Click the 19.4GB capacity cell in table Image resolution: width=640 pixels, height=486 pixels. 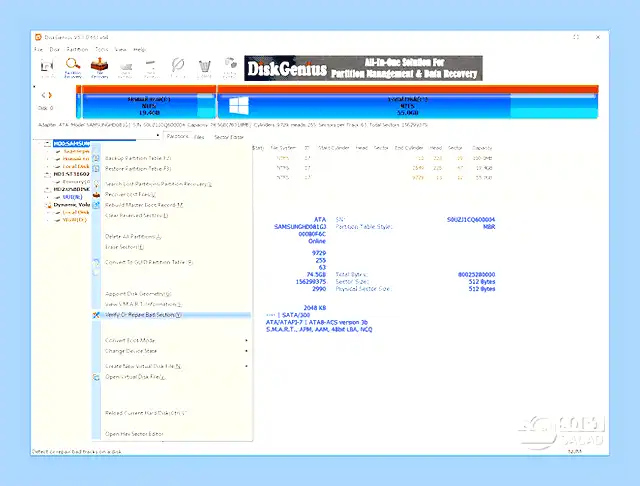[484, 168]
